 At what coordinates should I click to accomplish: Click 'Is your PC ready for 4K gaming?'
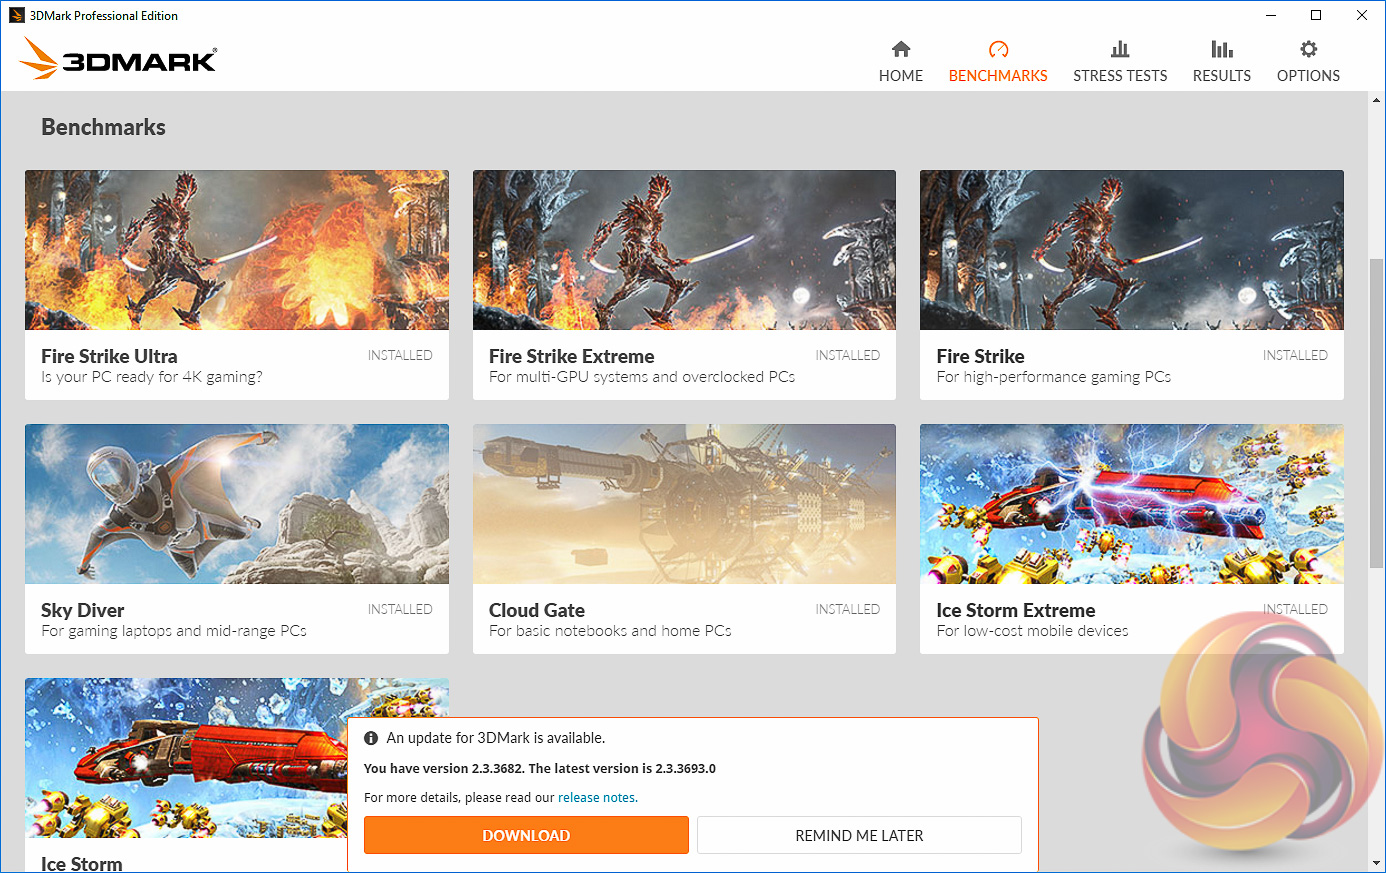(152, 377)
